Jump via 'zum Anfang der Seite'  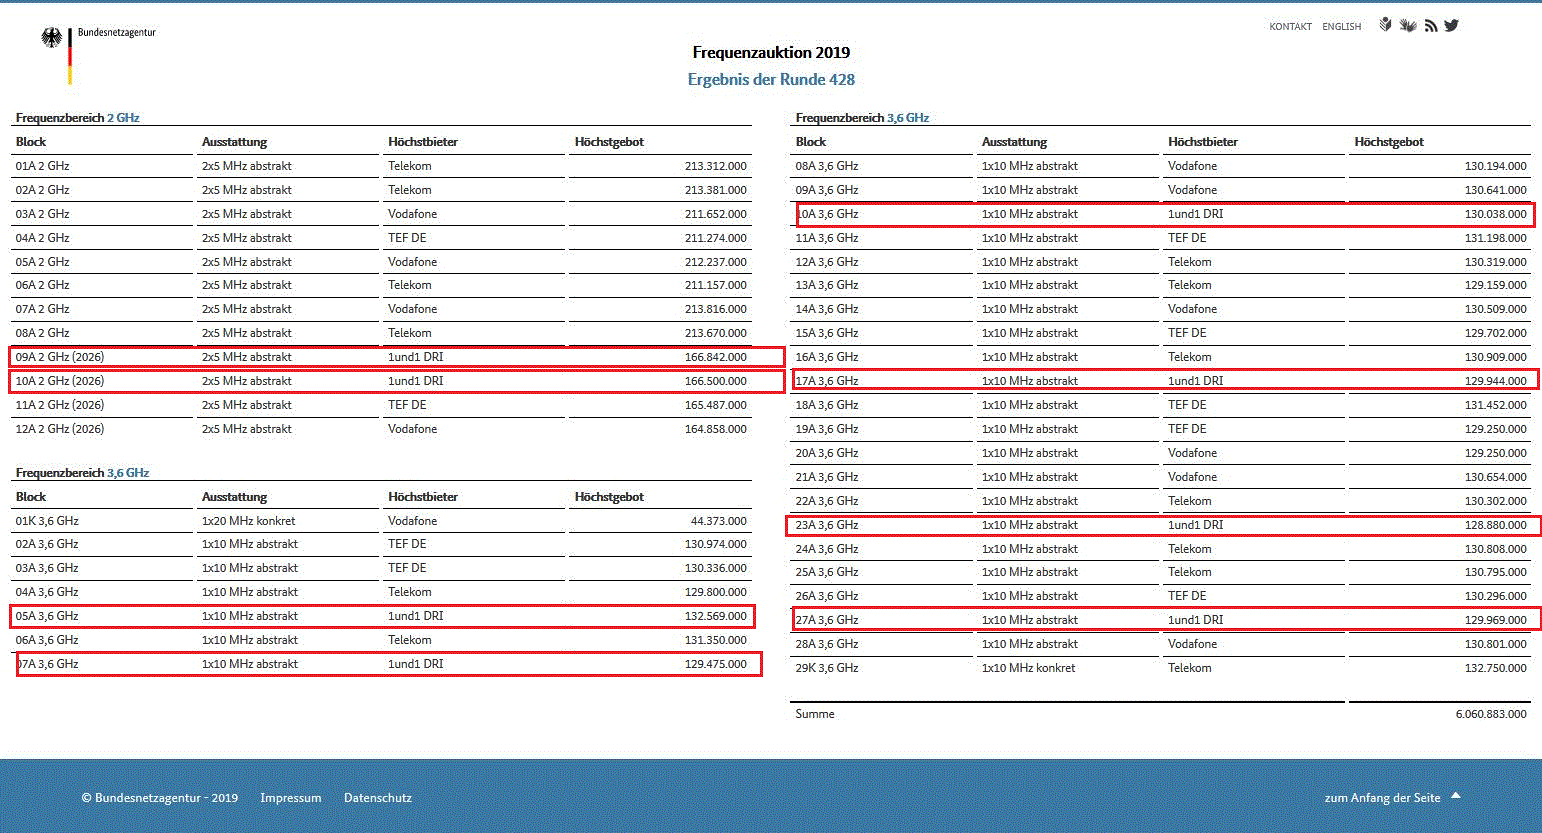pyautogui.click(x=1392, y=797)
